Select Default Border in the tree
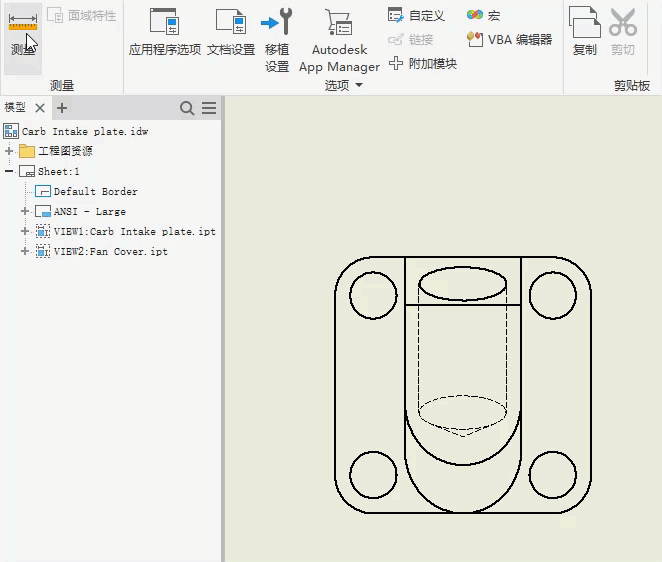 coord(95,191)
